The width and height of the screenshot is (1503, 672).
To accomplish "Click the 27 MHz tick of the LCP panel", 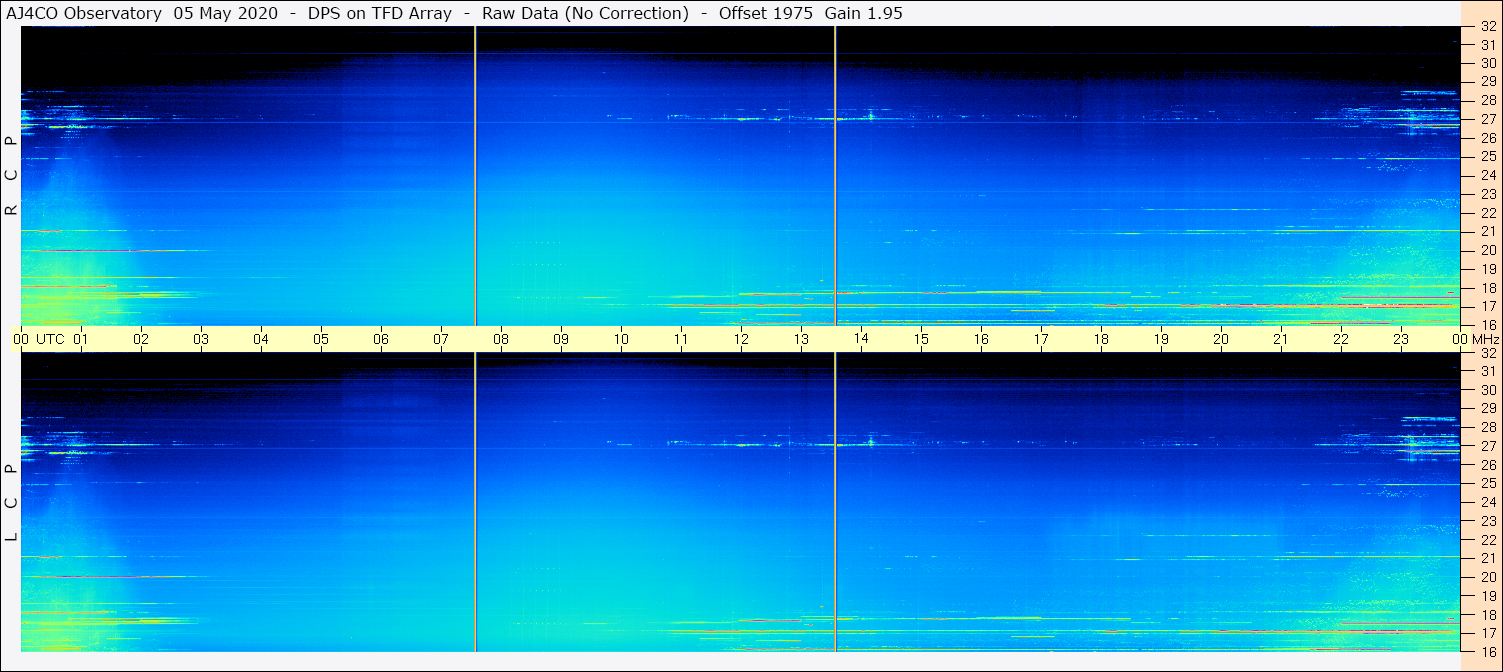I will coord(1488,447).
